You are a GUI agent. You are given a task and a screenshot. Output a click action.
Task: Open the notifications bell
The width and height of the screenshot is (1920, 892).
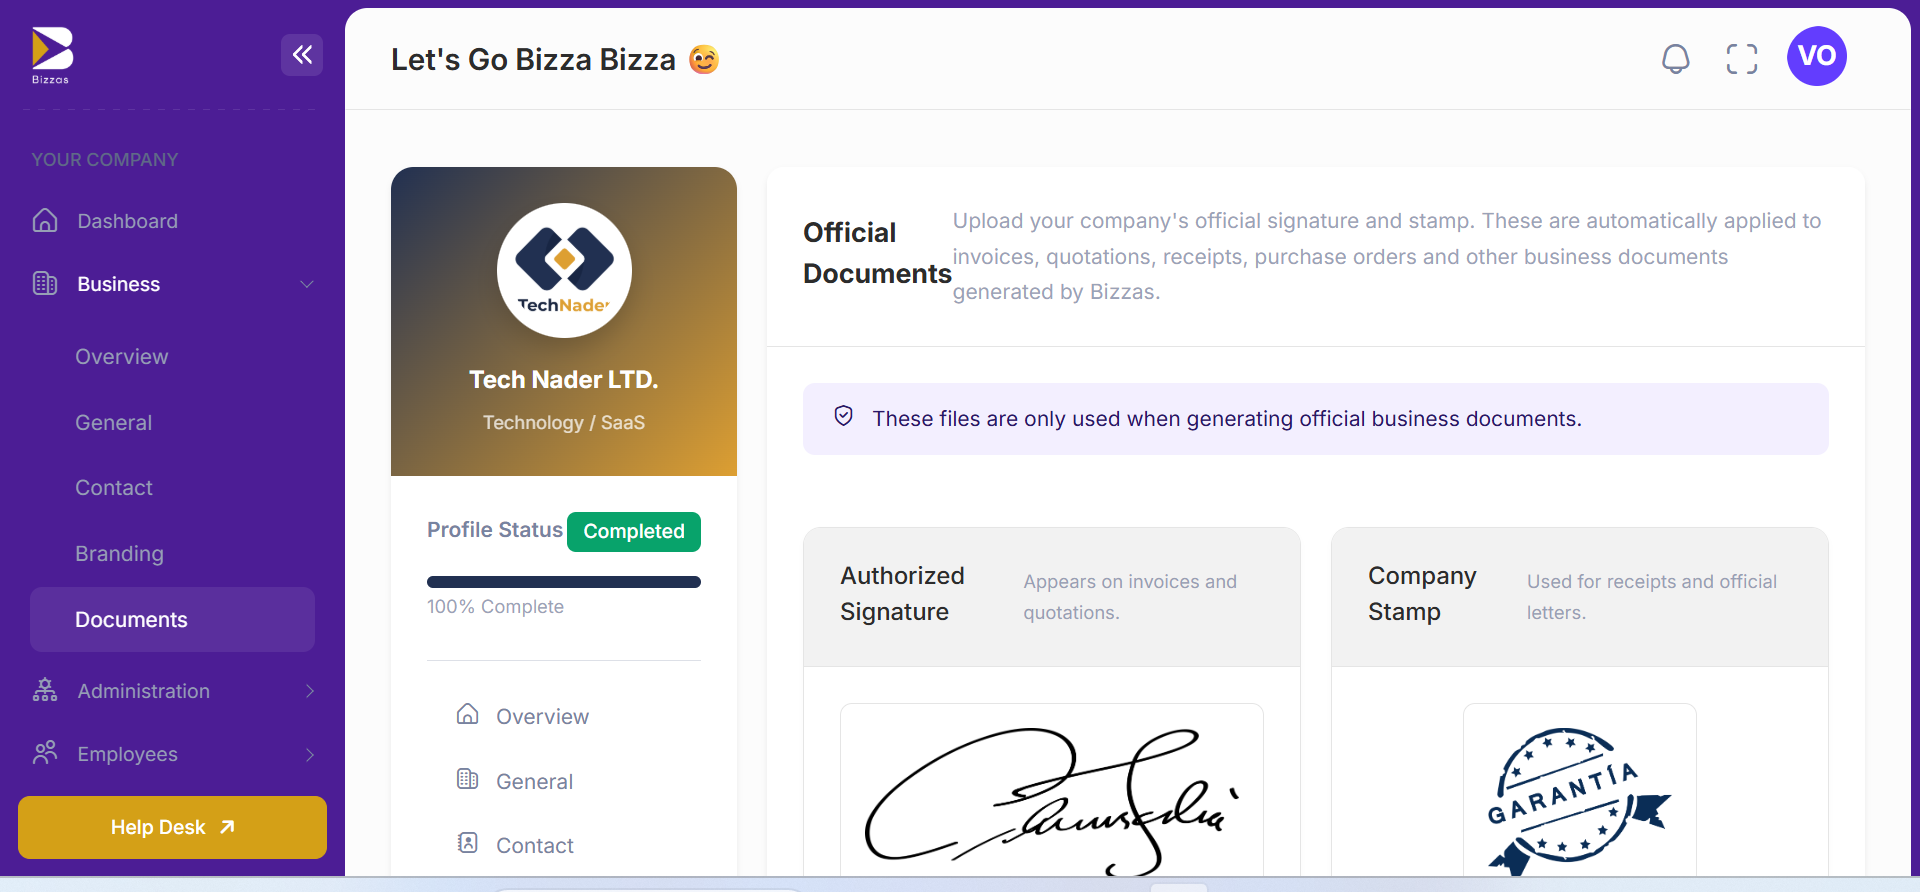1676,59
